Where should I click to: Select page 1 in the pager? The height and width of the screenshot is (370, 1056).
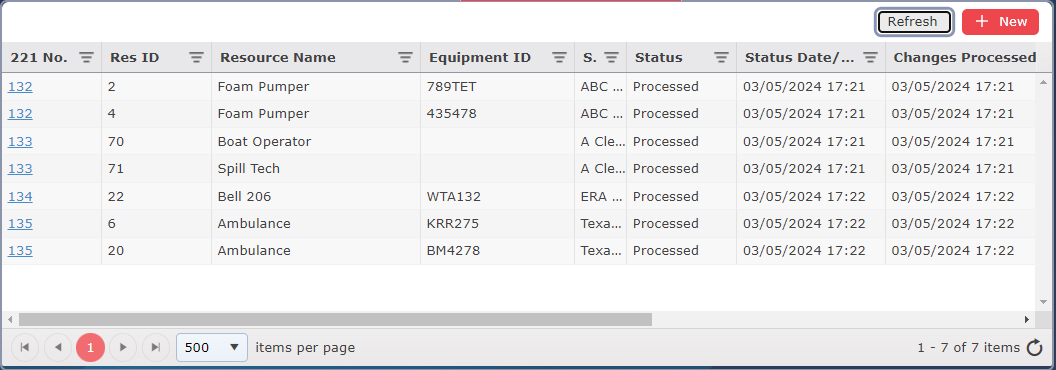click(91, 348)
